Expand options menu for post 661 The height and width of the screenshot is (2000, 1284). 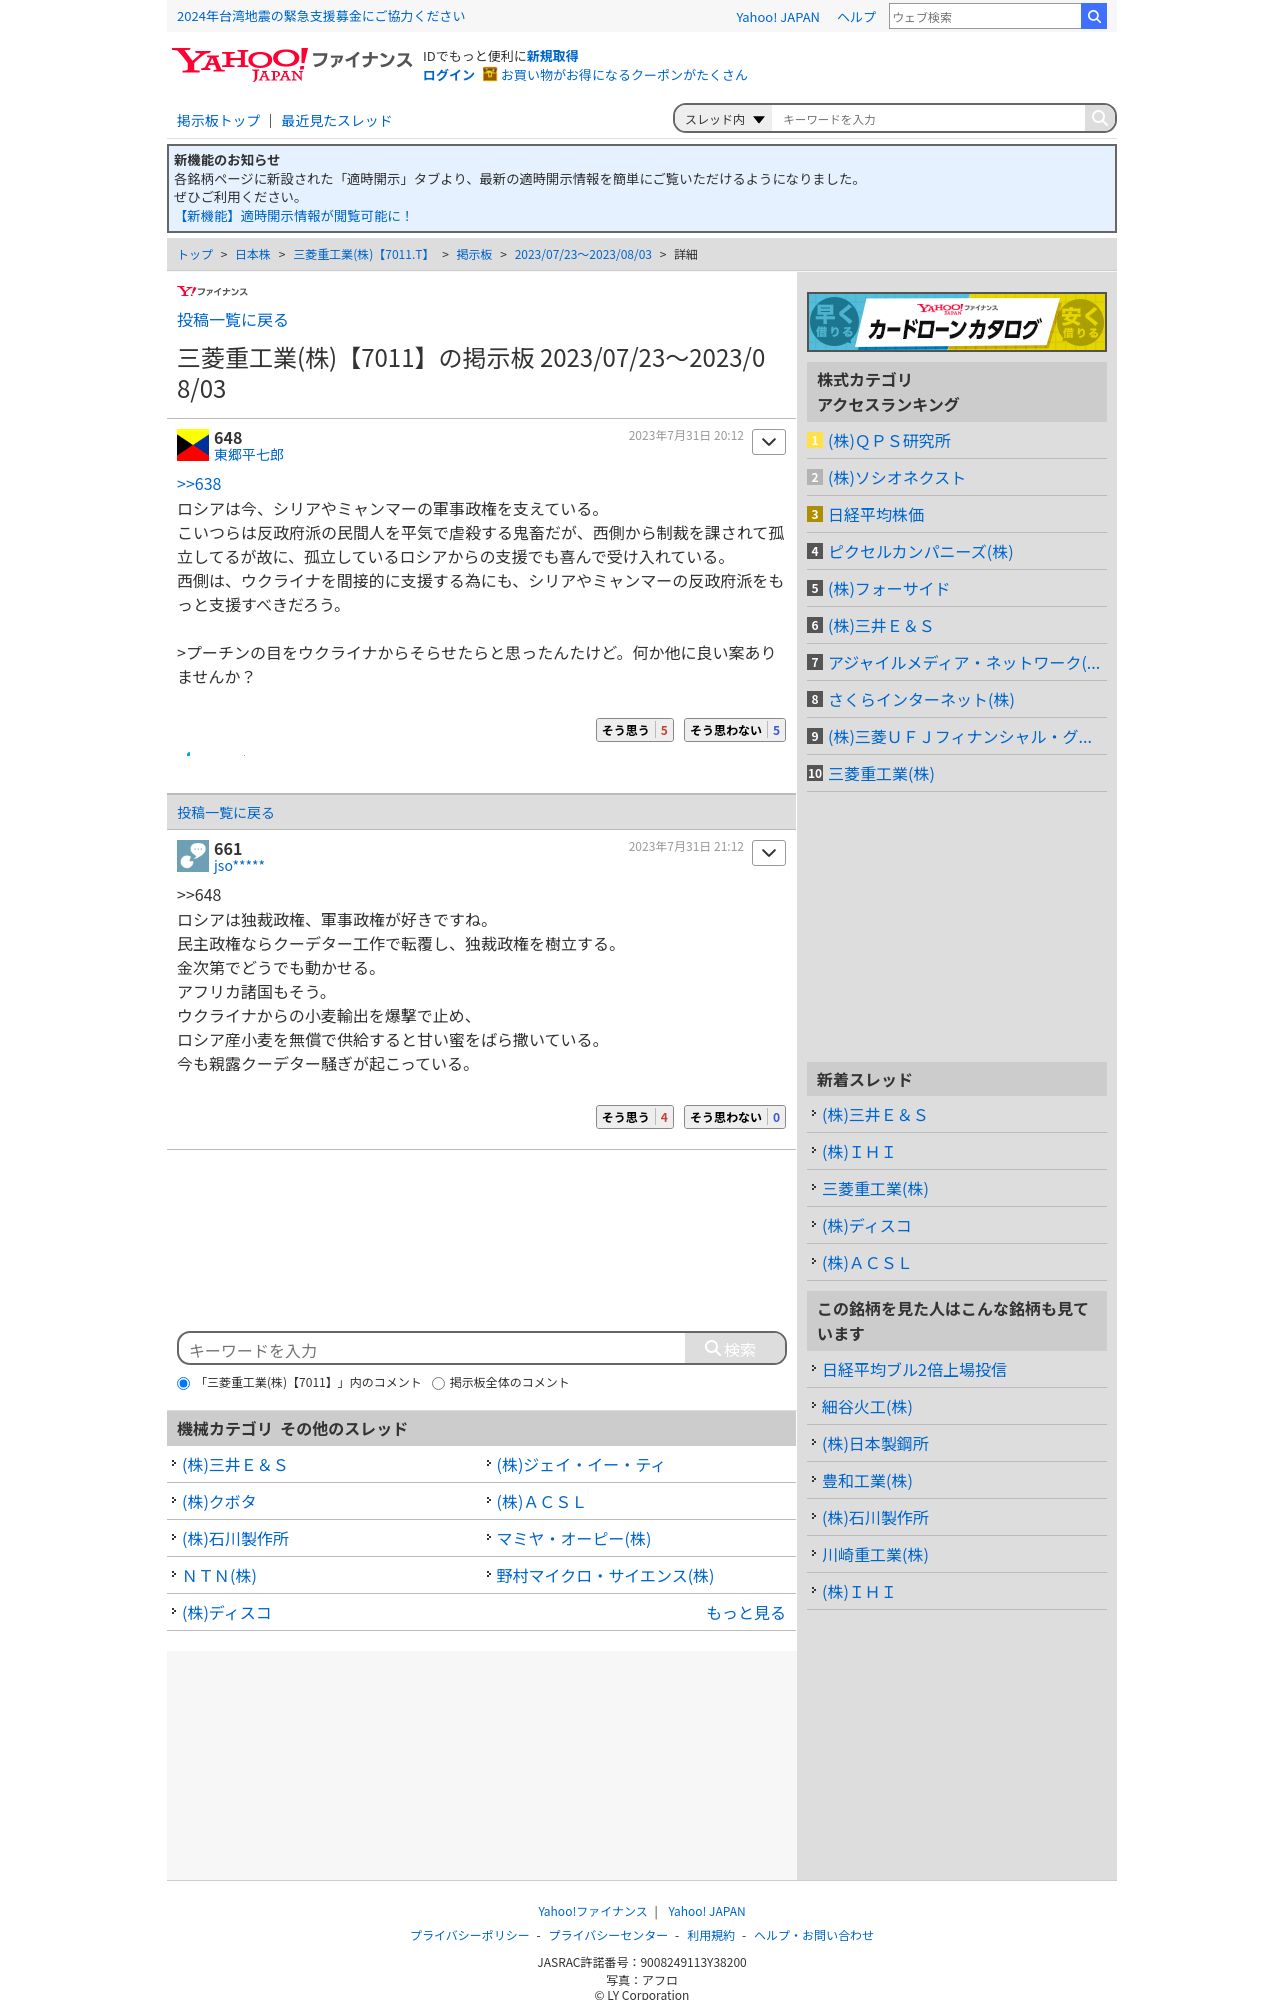(x=768, y=853)
